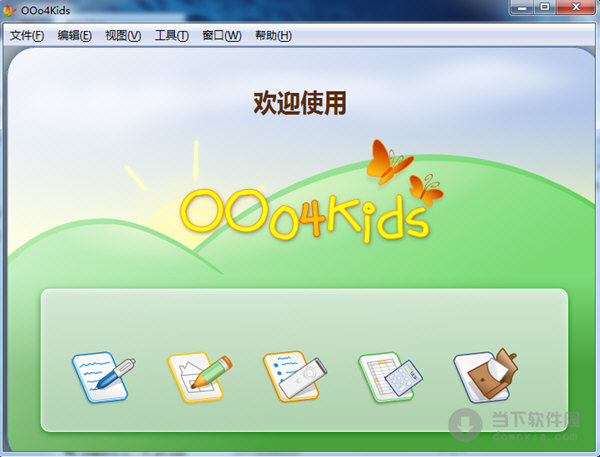Click the OOo4Kids title bar app icon

[x=9, y=10]
